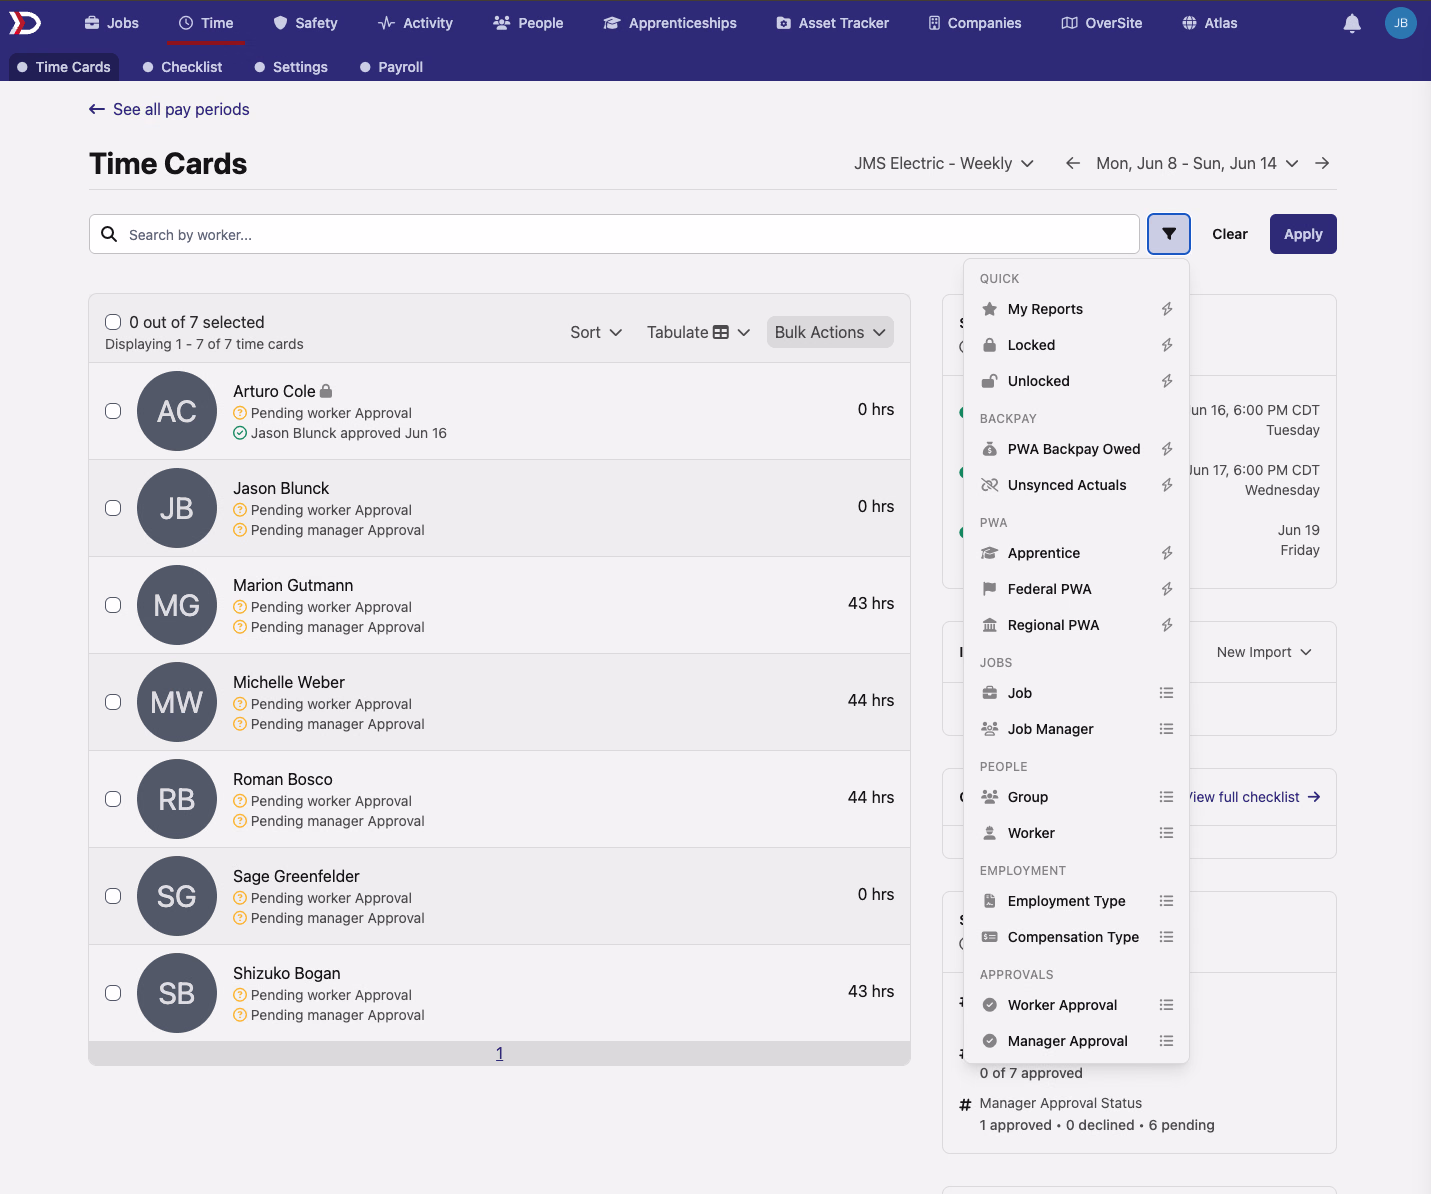
Task: Click See all pay periods link
Action: click(169, 109)
